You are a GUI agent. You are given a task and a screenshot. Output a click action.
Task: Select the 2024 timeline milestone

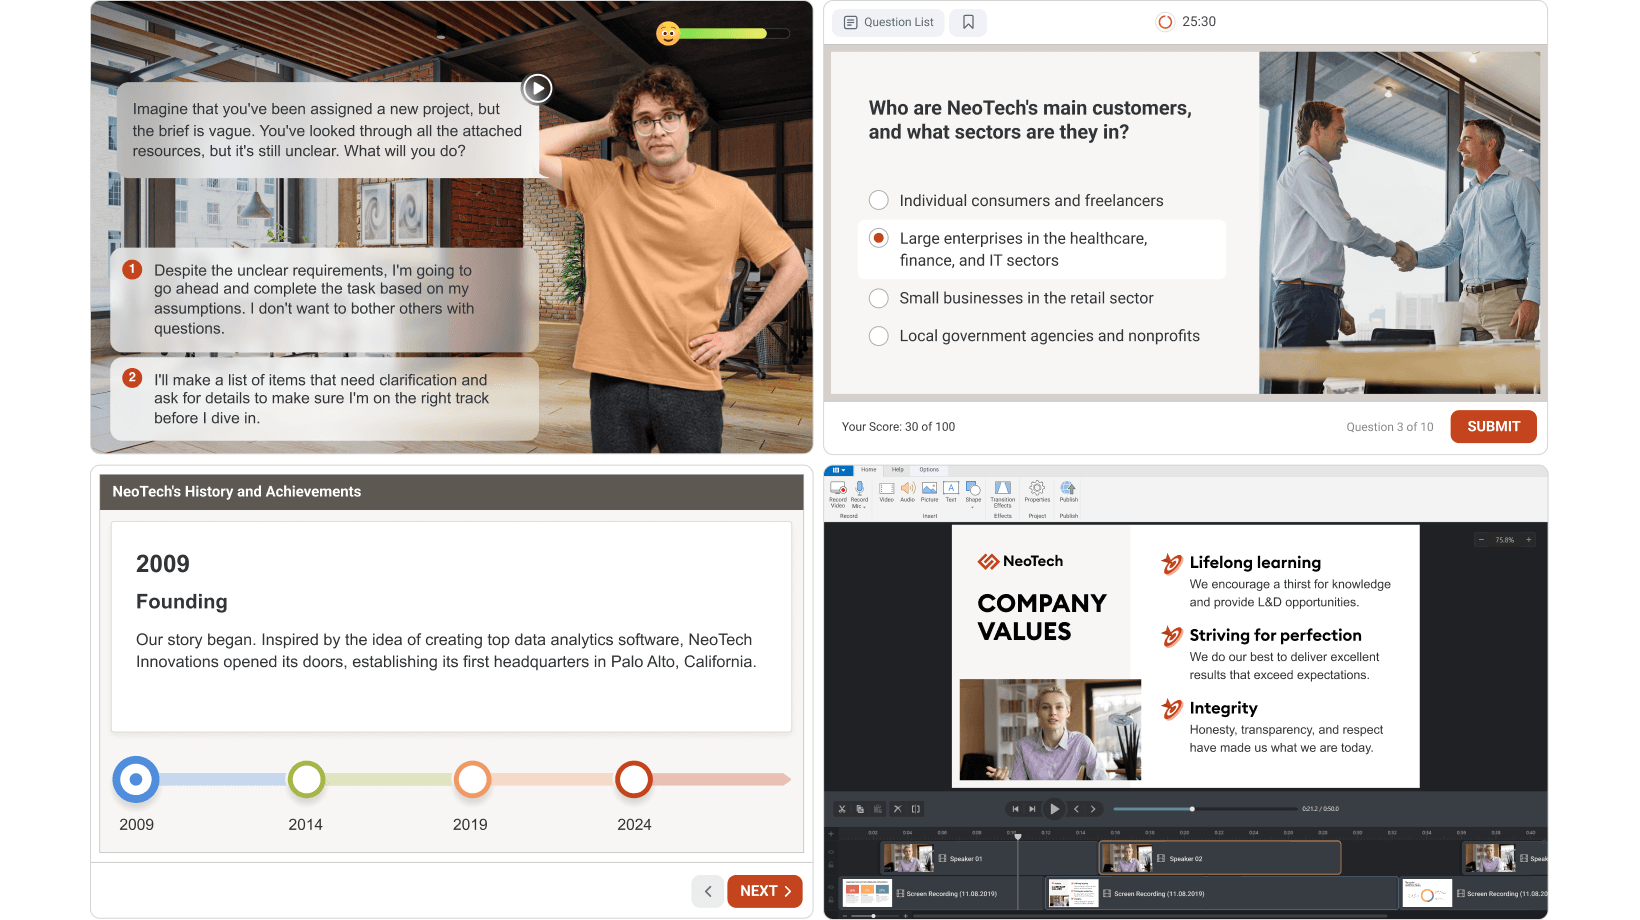click(x=633, y=779)
